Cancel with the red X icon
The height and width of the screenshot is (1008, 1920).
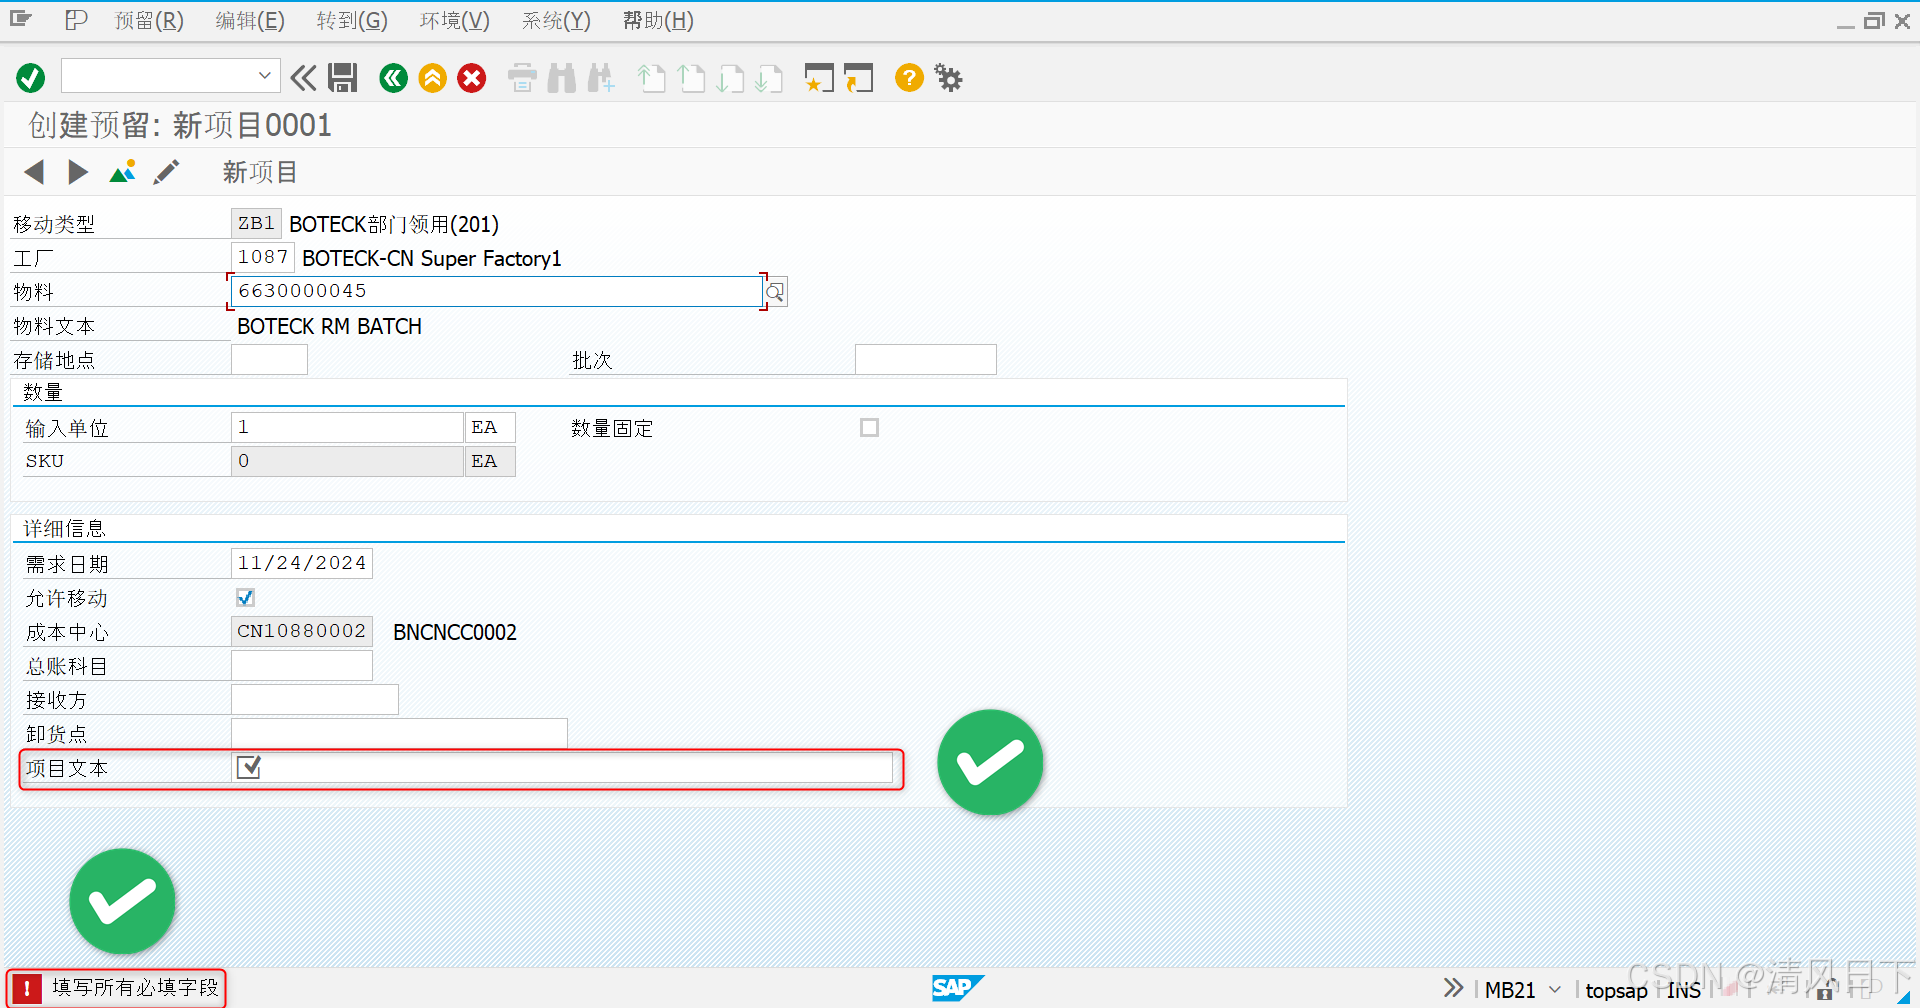click(x=472, y=78)
